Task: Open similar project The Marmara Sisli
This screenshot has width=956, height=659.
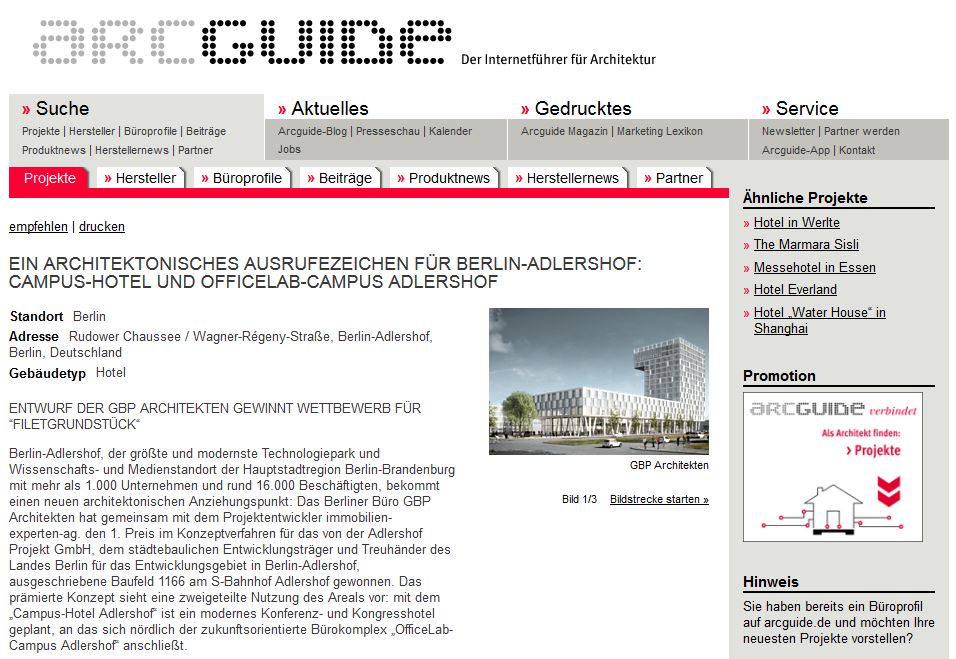Action: [x=806, y=244]
